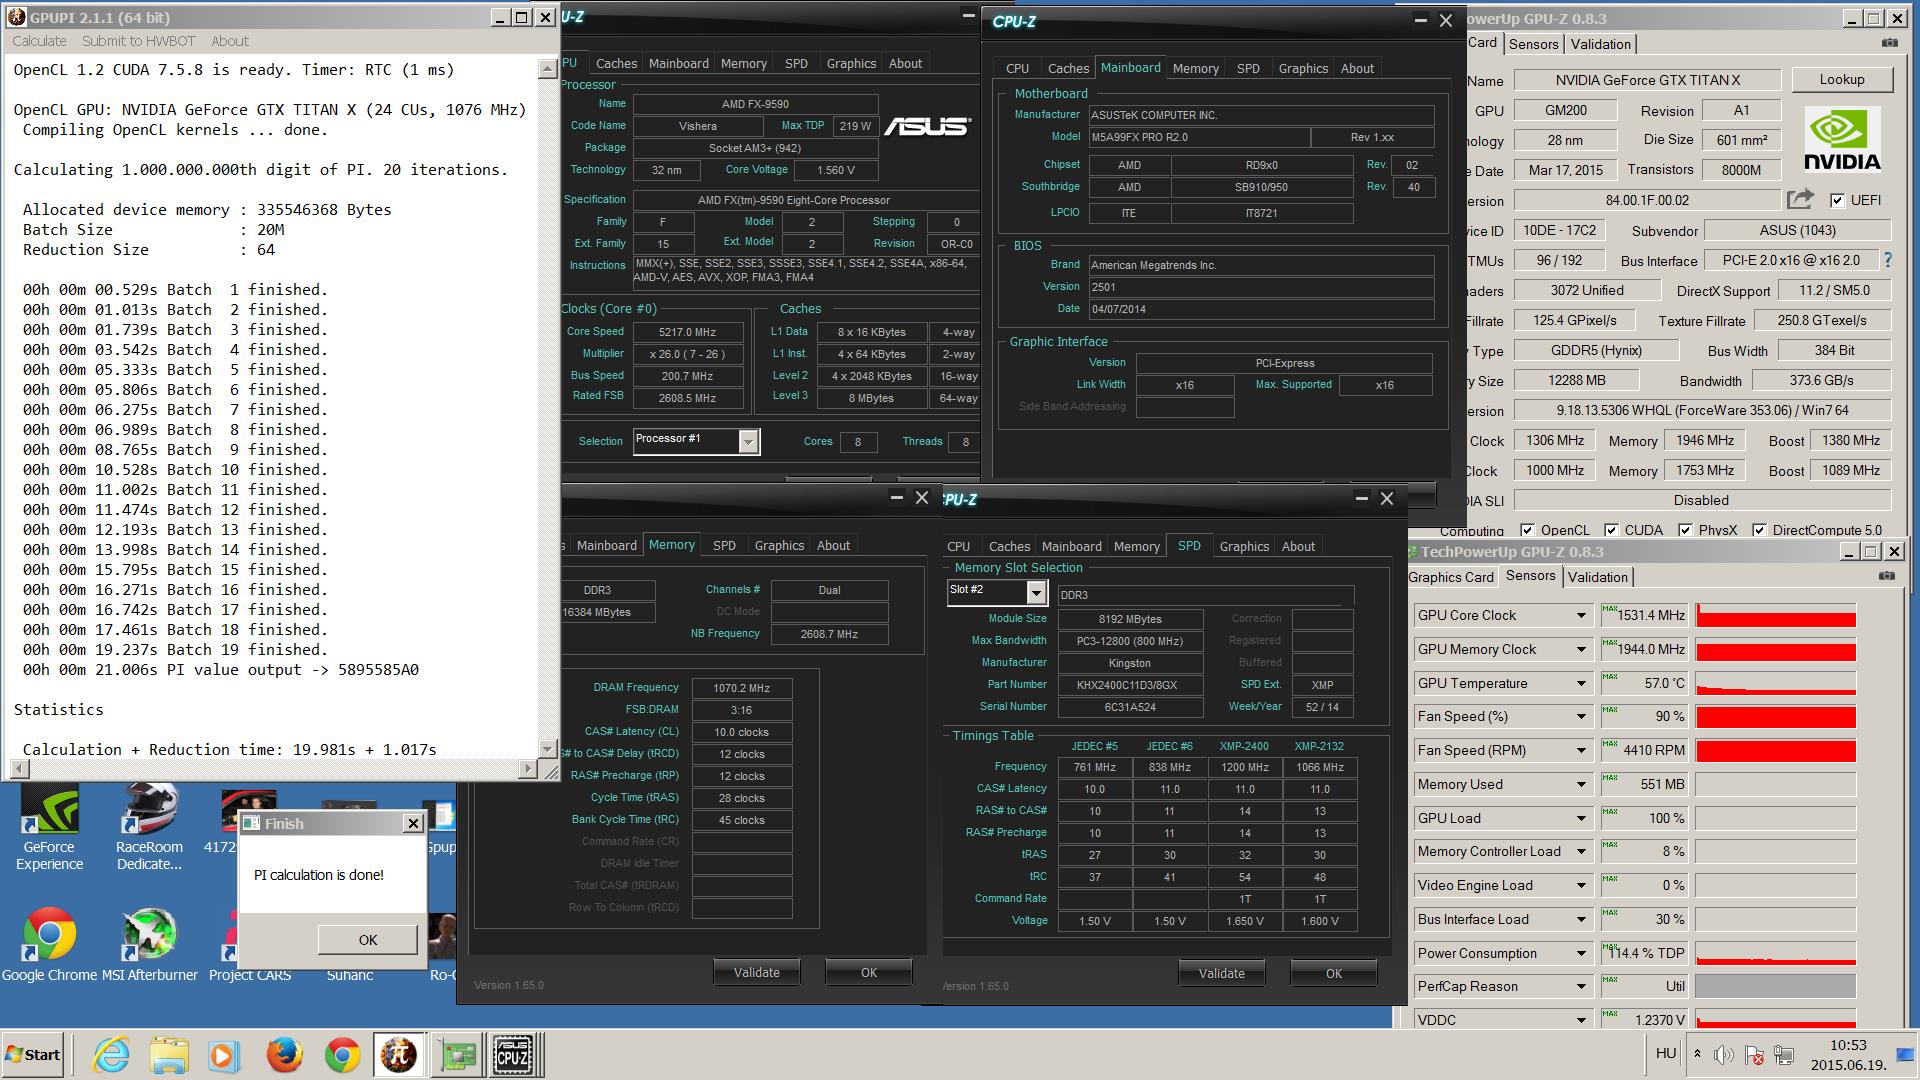Open Windows Media Player in taskbar
The width and height of the screenshot is (1920, 1080).
click(225, 1055)
